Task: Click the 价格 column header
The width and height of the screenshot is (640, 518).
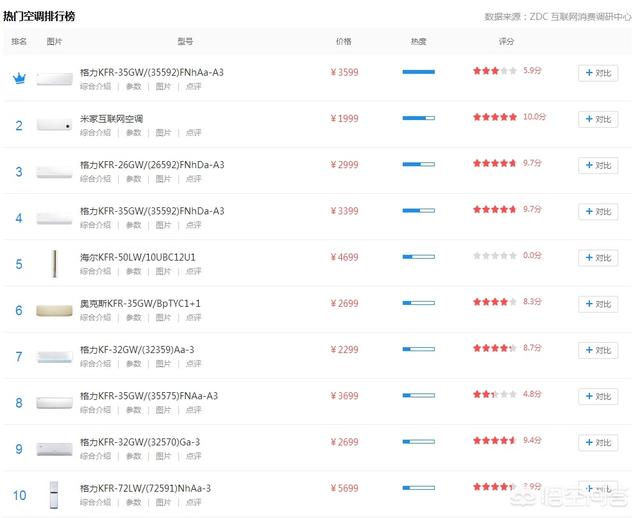Action: [x=344, y=41]
